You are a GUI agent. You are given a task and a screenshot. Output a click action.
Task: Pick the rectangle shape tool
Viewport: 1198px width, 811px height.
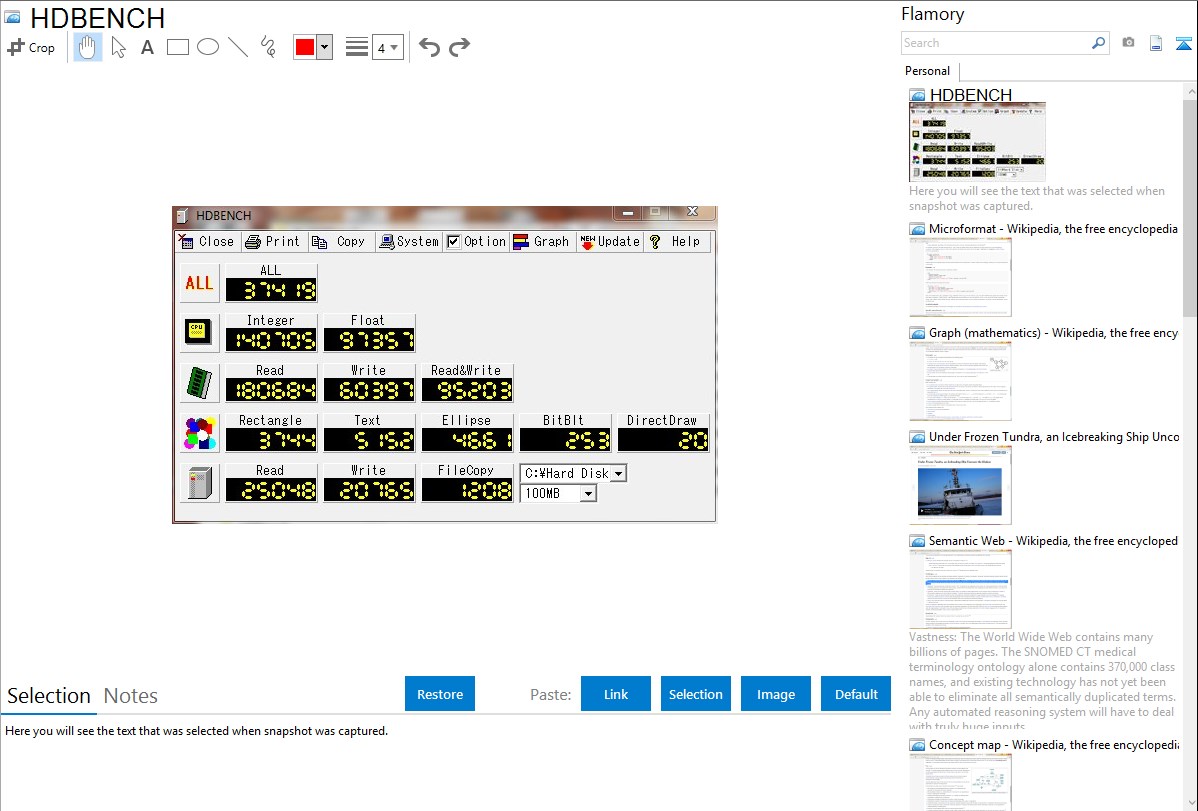177,47
